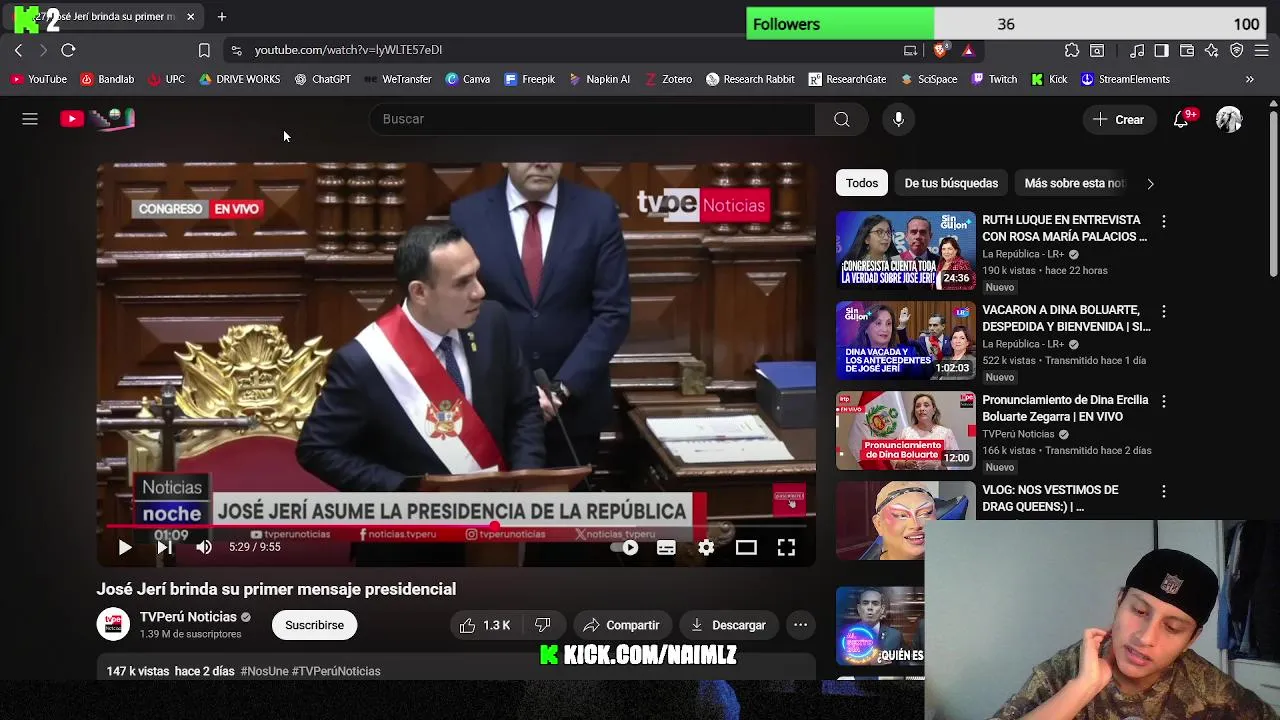Open Brave Leo AI sparkle icon
This screenshot has height=720, width=1280.
[1212, 50]
